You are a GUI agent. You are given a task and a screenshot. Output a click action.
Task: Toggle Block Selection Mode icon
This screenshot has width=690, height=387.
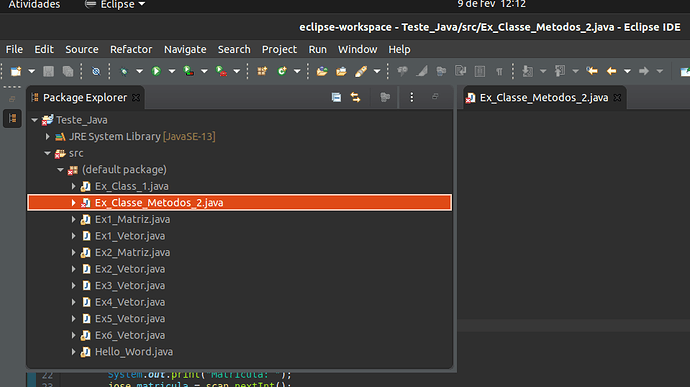[480, 71]
